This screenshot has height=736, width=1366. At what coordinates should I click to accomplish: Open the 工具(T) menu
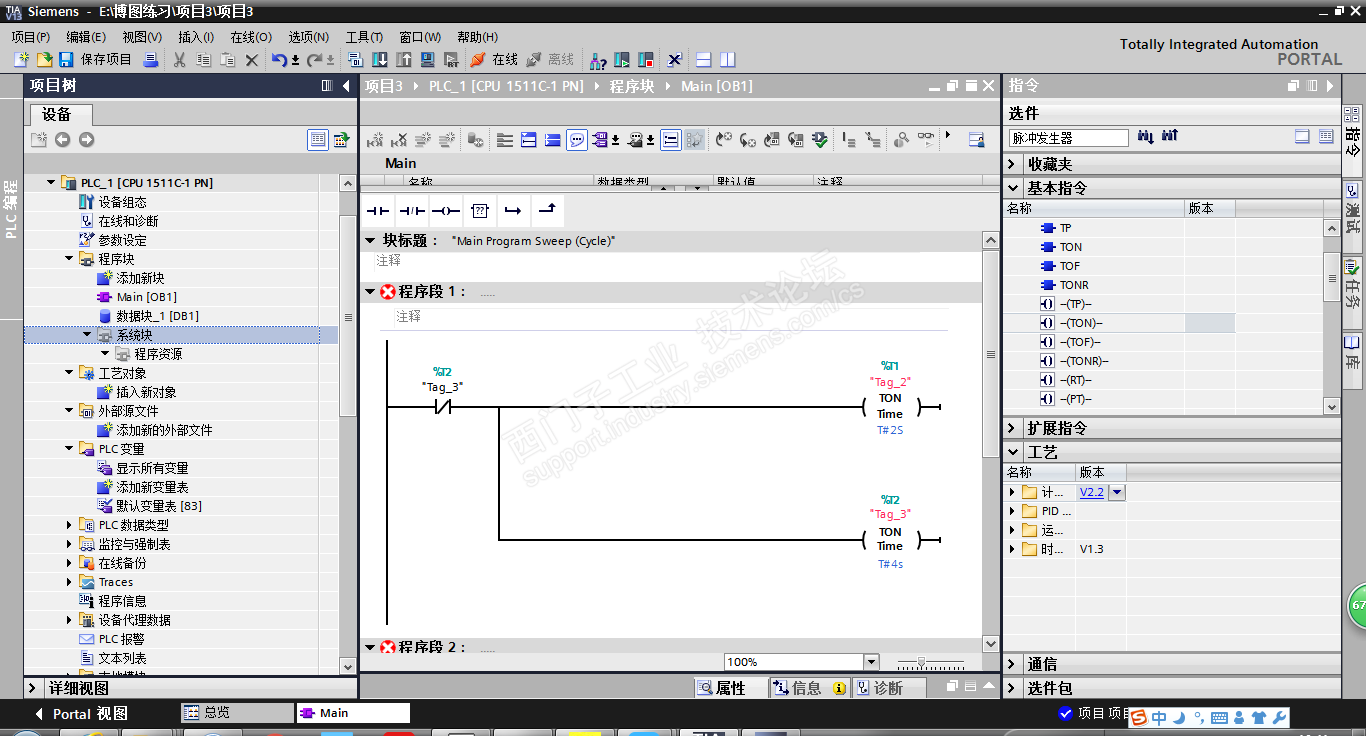pos(365,37)
